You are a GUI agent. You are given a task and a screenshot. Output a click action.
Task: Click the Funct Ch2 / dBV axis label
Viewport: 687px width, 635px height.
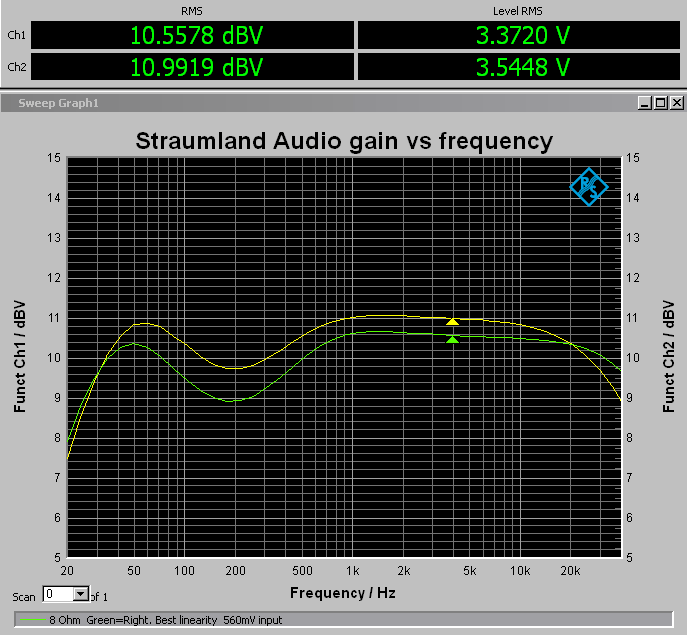click(668, 356)
